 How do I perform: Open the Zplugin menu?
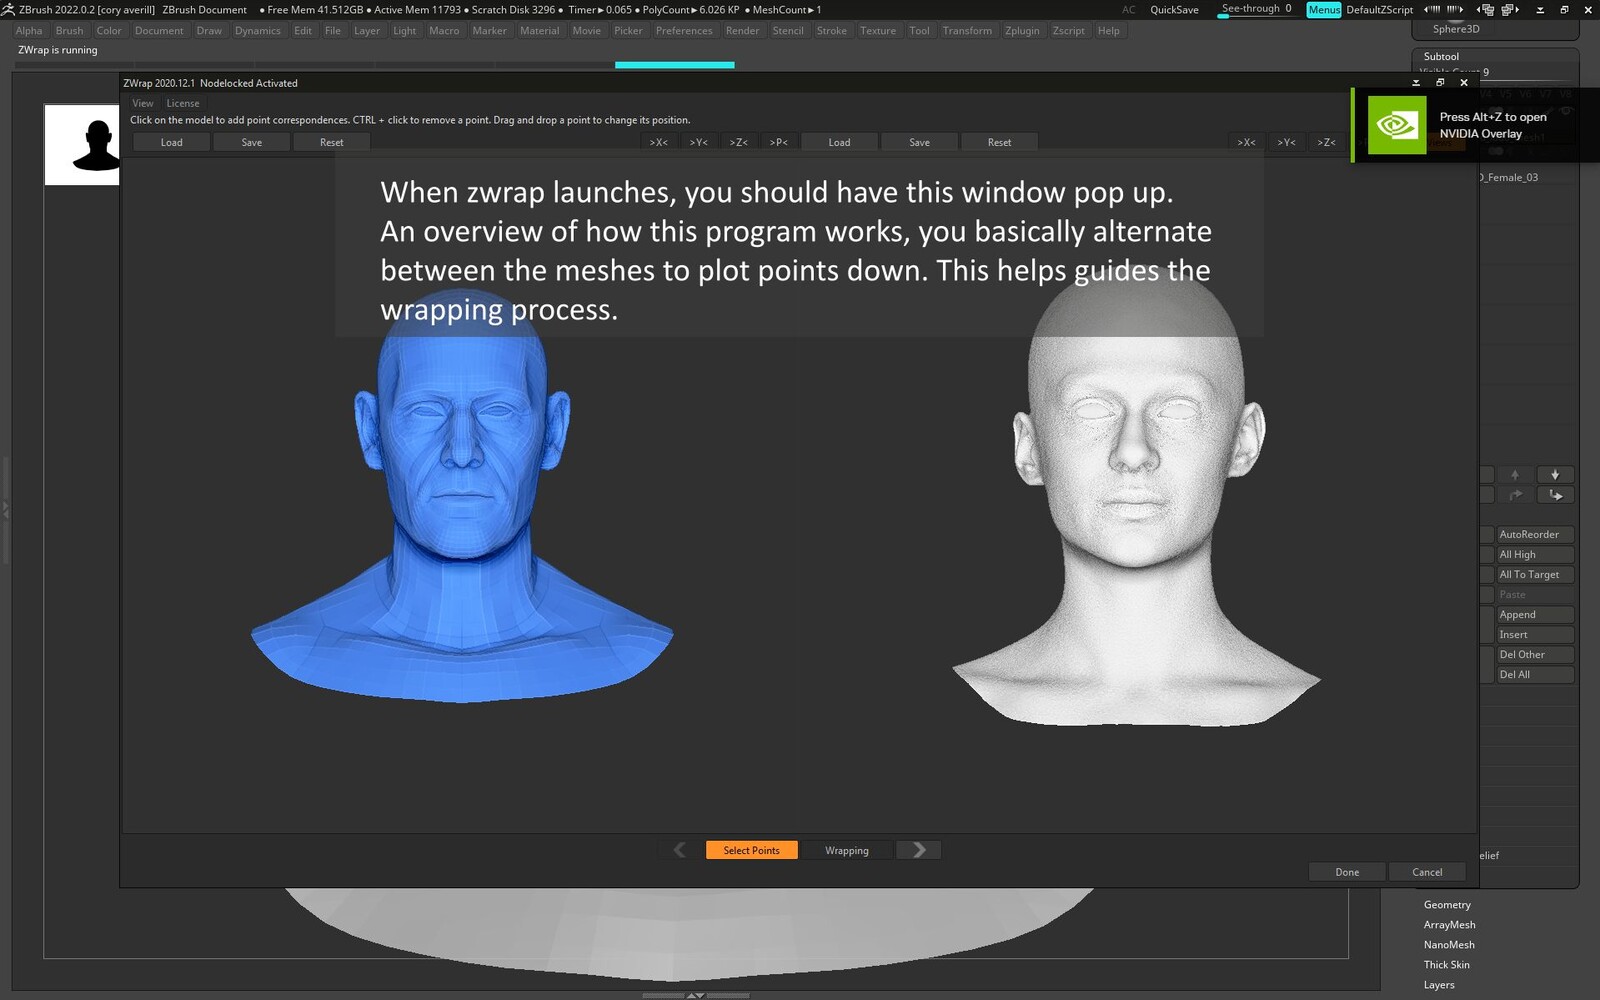click(x=1021, y=31)
